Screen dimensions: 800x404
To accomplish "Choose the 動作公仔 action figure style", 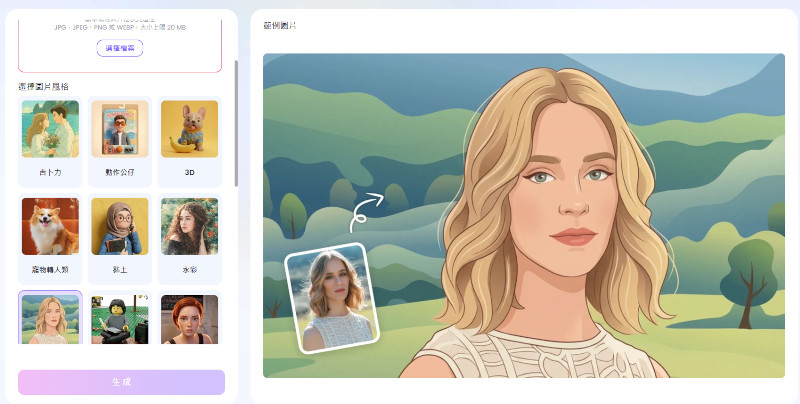I will tap(120, 129).
